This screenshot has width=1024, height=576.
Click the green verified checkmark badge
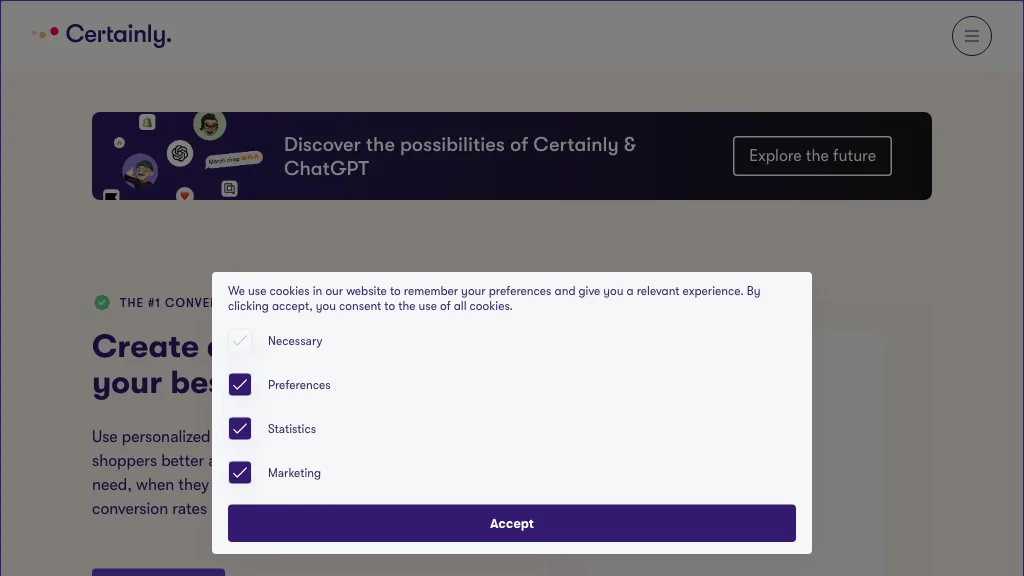pos(102,302)
